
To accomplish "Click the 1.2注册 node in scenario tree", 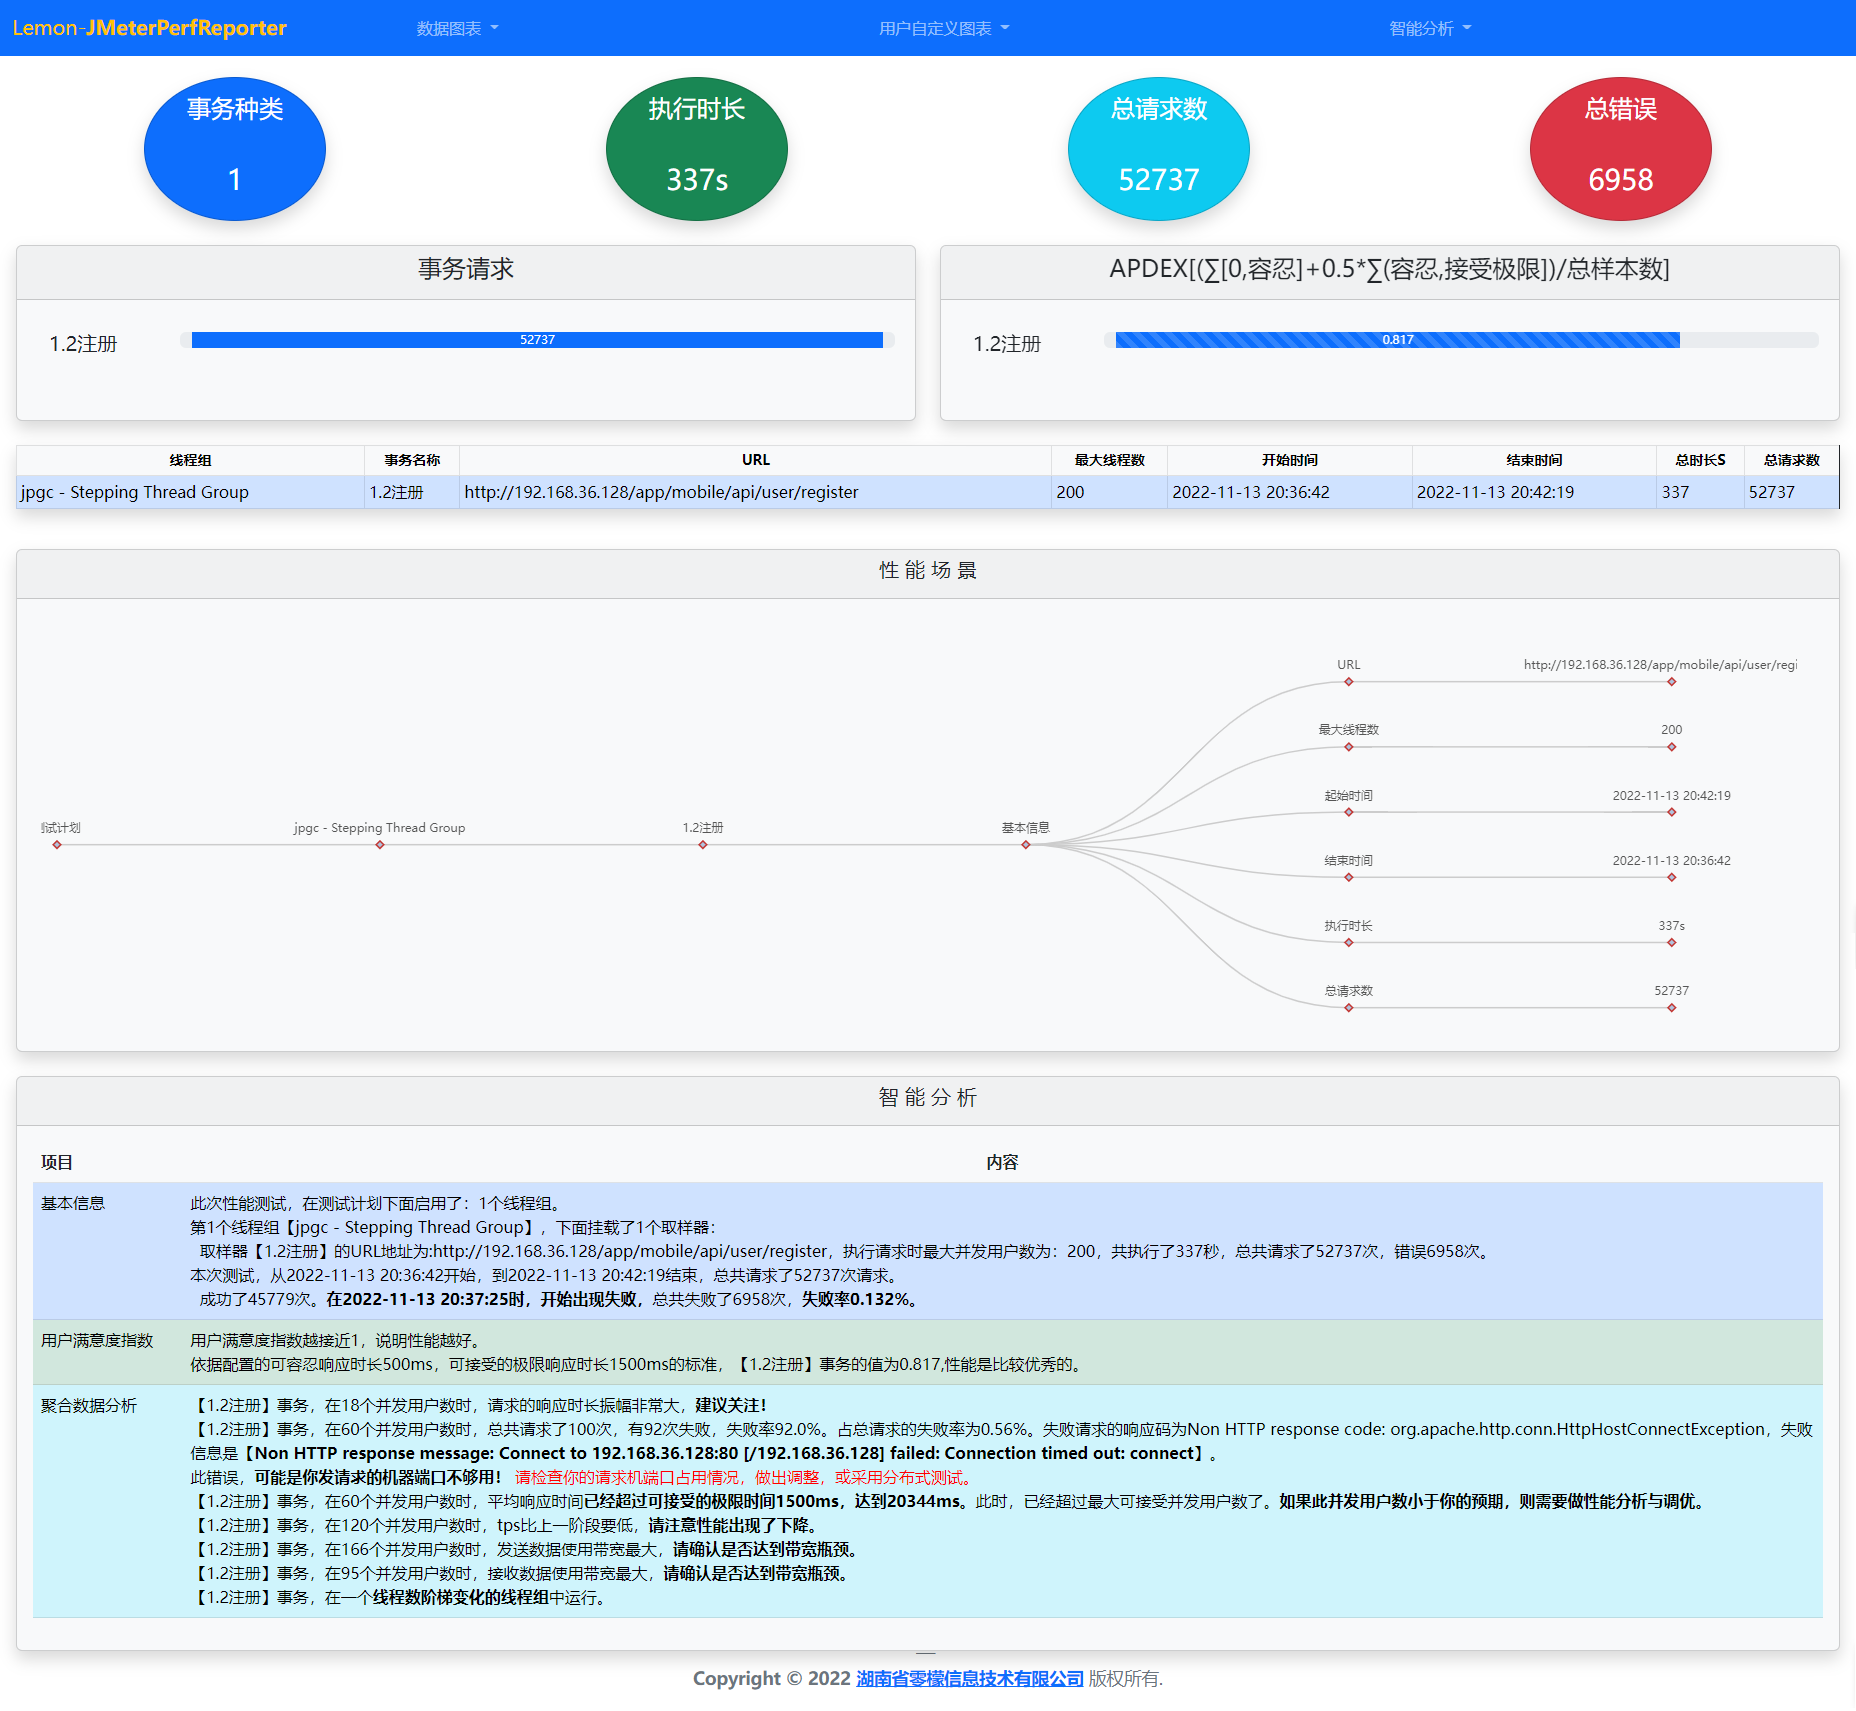I will pos(703,845).
